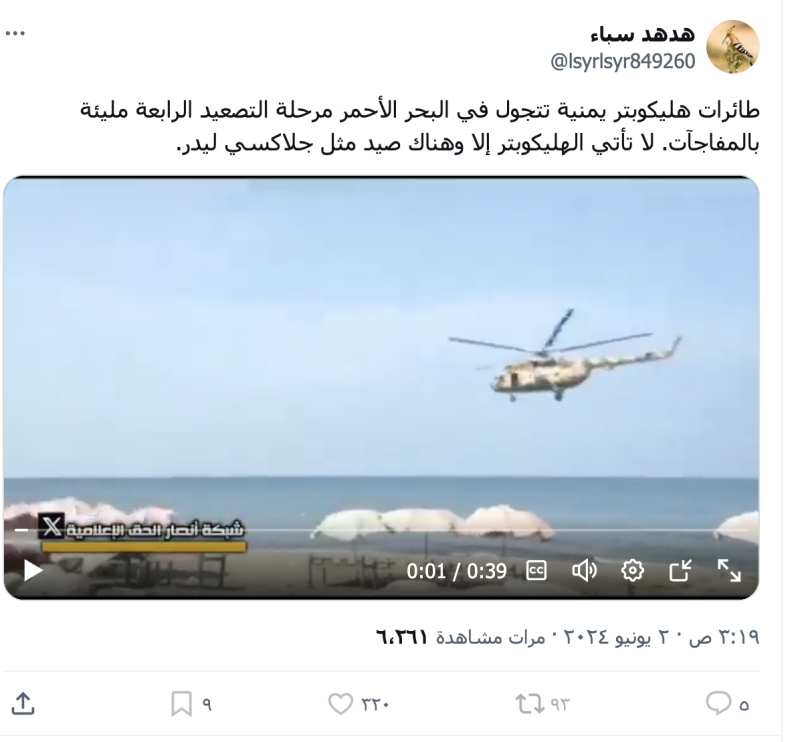The width and height of the screenshot is (800, 742).
Task: Bookmark this tweet
Action: (x=181, y=704)
